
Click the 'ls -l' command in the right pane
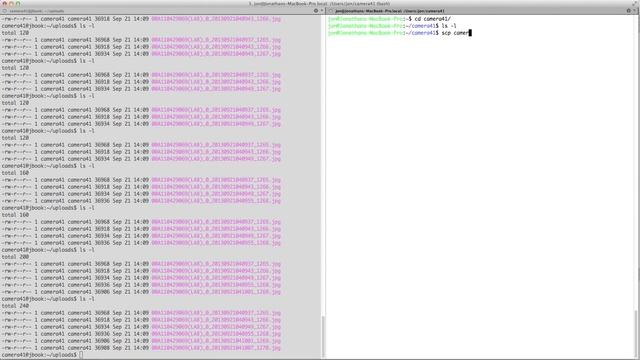click(449, 26)
